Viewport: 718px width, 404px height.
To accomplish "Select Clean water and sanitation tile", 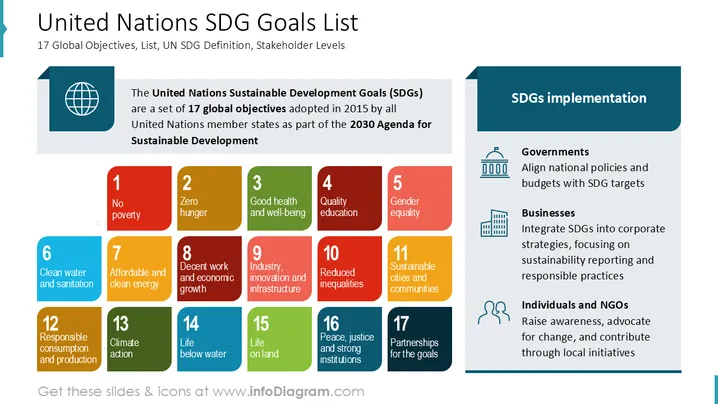I will pos(69,268).
